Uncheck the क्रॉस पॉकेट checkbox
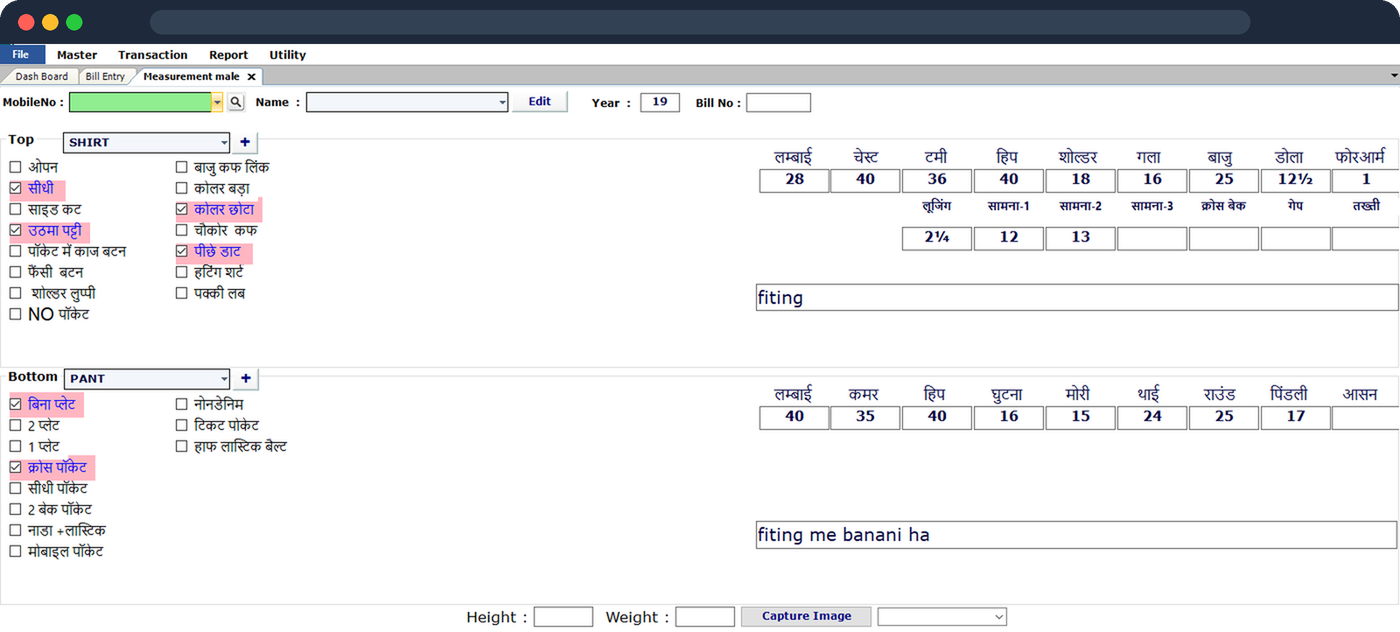The width and height of the screenshot is (1400, 632). pos(15,467)
